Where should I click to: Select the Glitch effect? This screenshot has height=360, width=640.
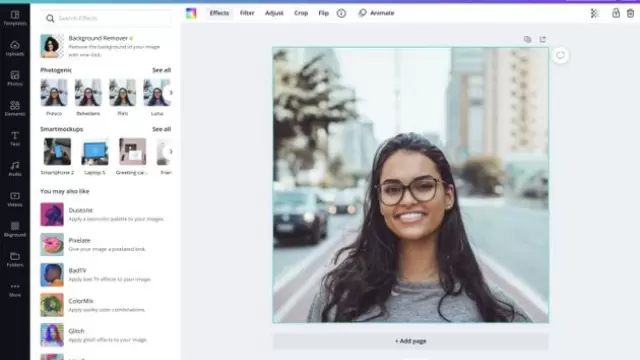click(x=105, y=335)
